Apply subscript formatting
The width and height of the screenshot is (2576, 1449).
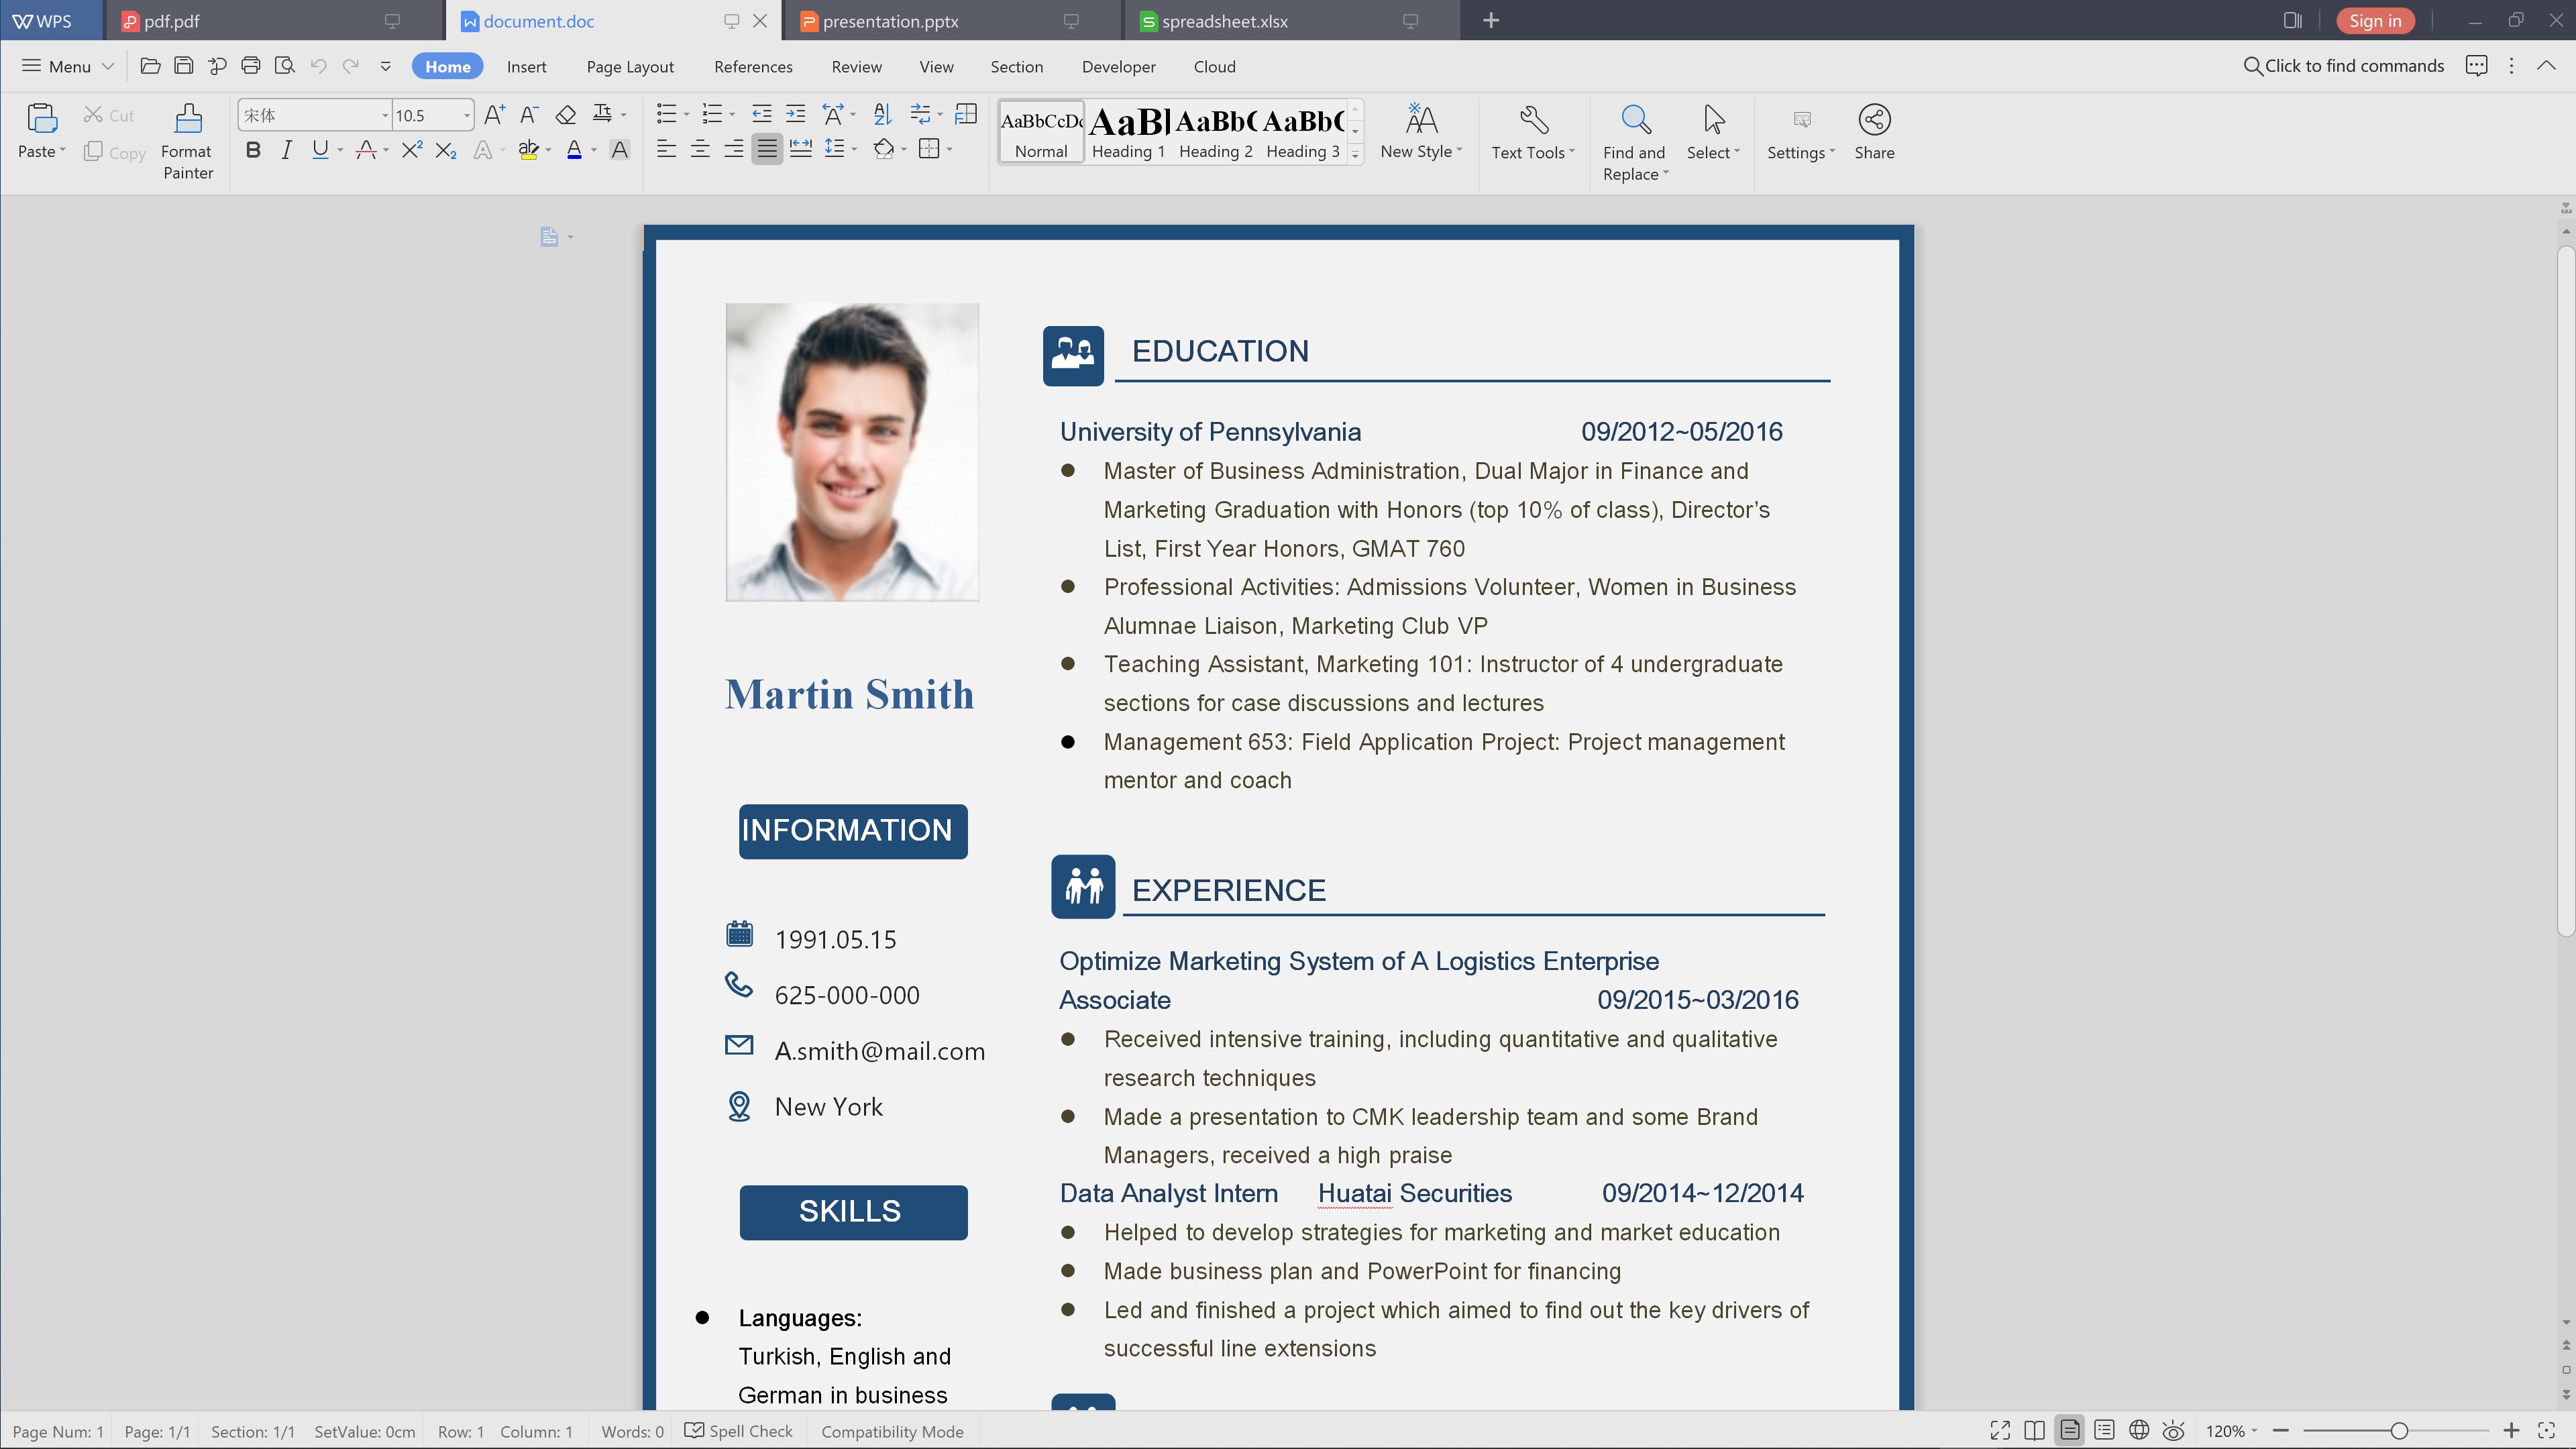click(446, 150)
